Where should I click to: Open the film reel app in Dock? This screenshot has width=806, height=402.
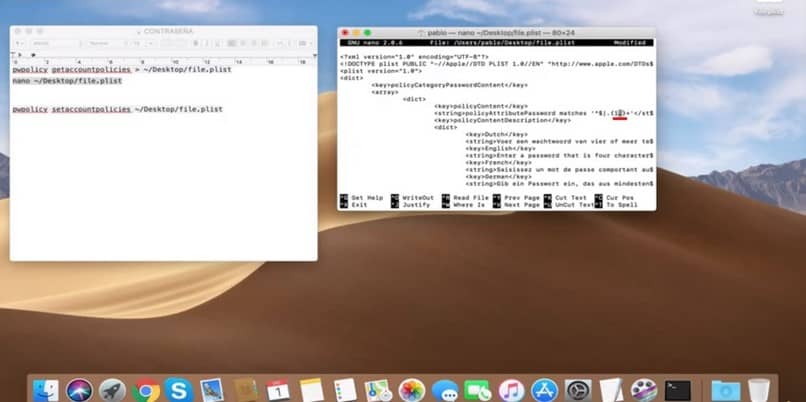[x=644, y=391]
